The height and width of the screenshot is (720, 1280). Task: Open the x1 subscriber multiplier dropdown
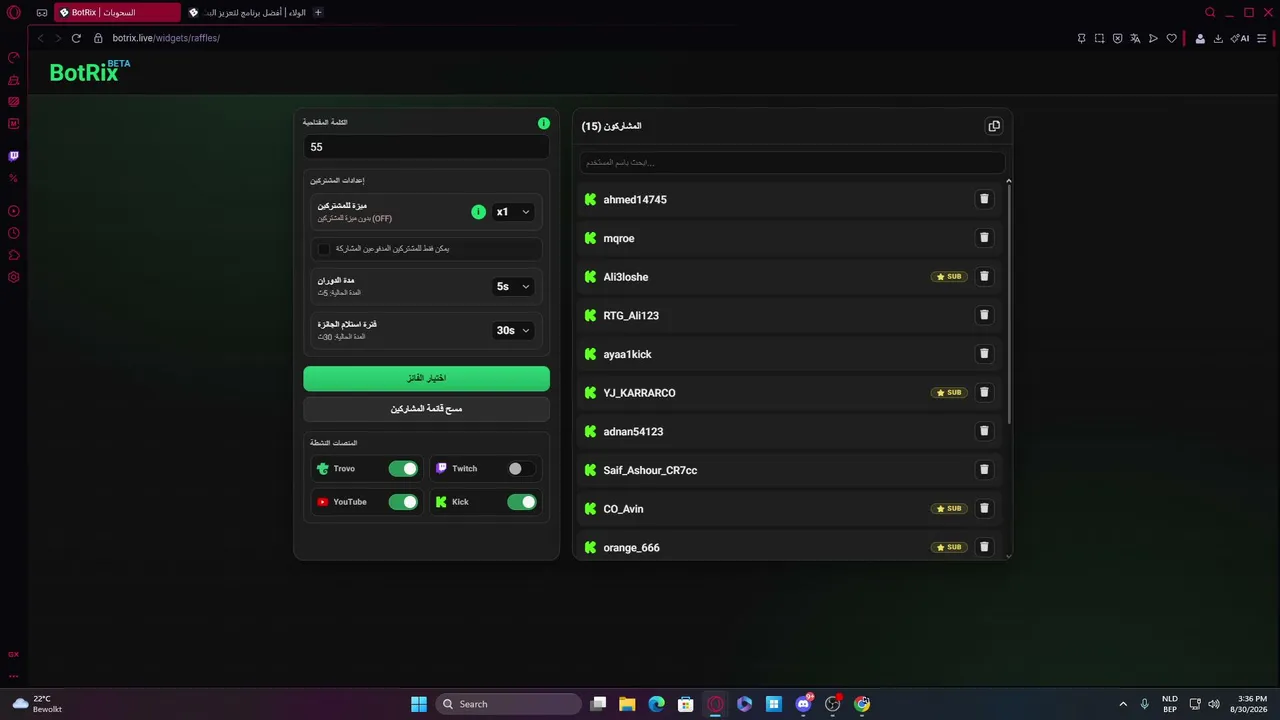tap(513, 212)
